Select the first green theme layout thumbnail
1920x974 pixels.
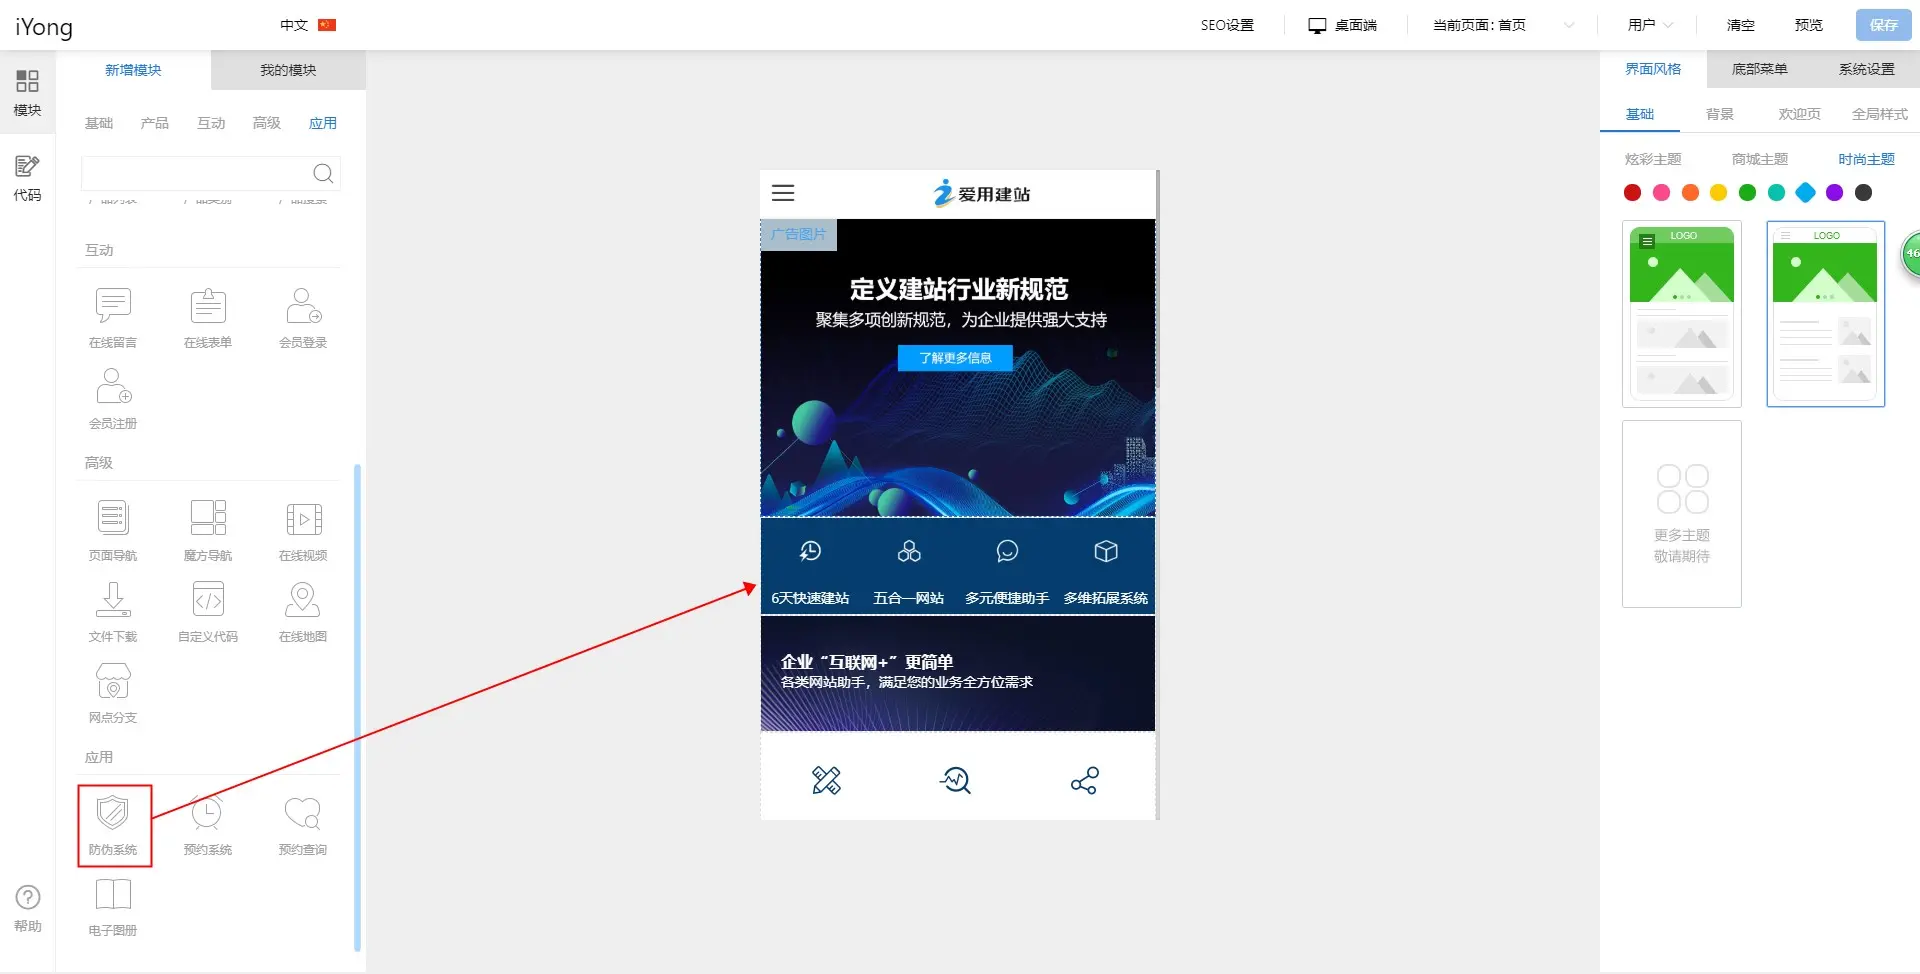point(1681,314)
